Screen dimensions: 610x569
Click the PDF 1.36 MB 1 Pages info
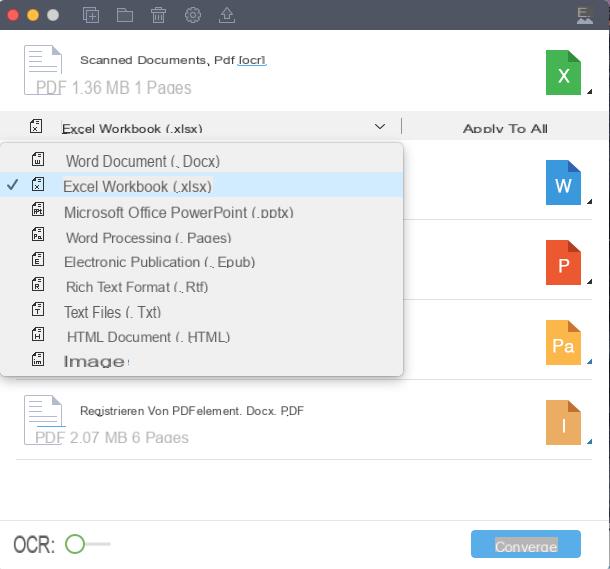(x=113, y=88)
